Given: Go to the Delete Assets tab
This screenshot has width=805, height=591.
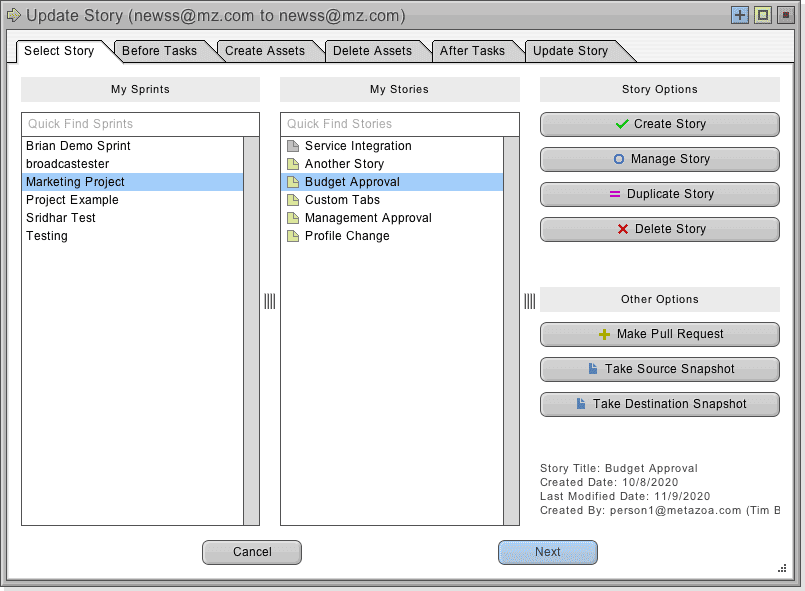Looking at the screenshot, I should click(372, 51).
